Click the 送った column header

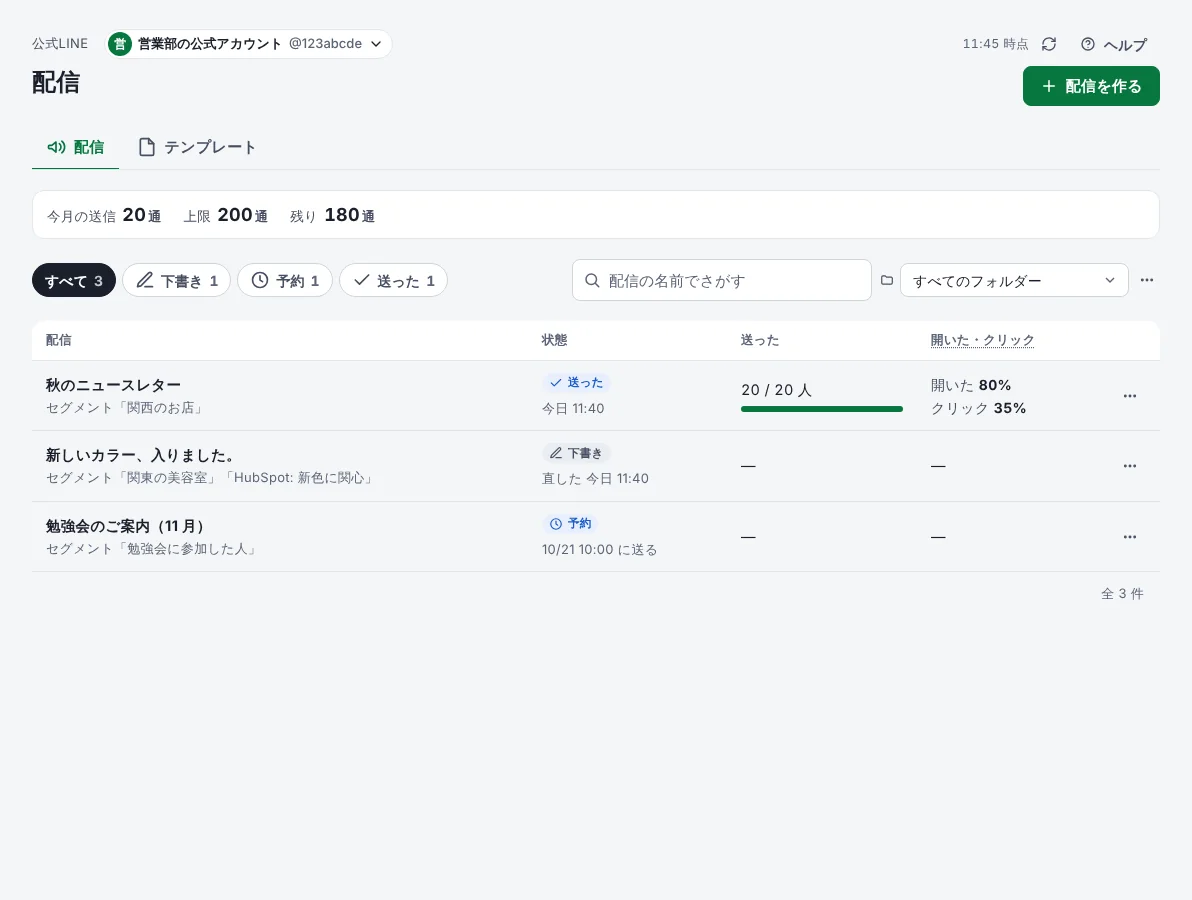tap(759, 340)
